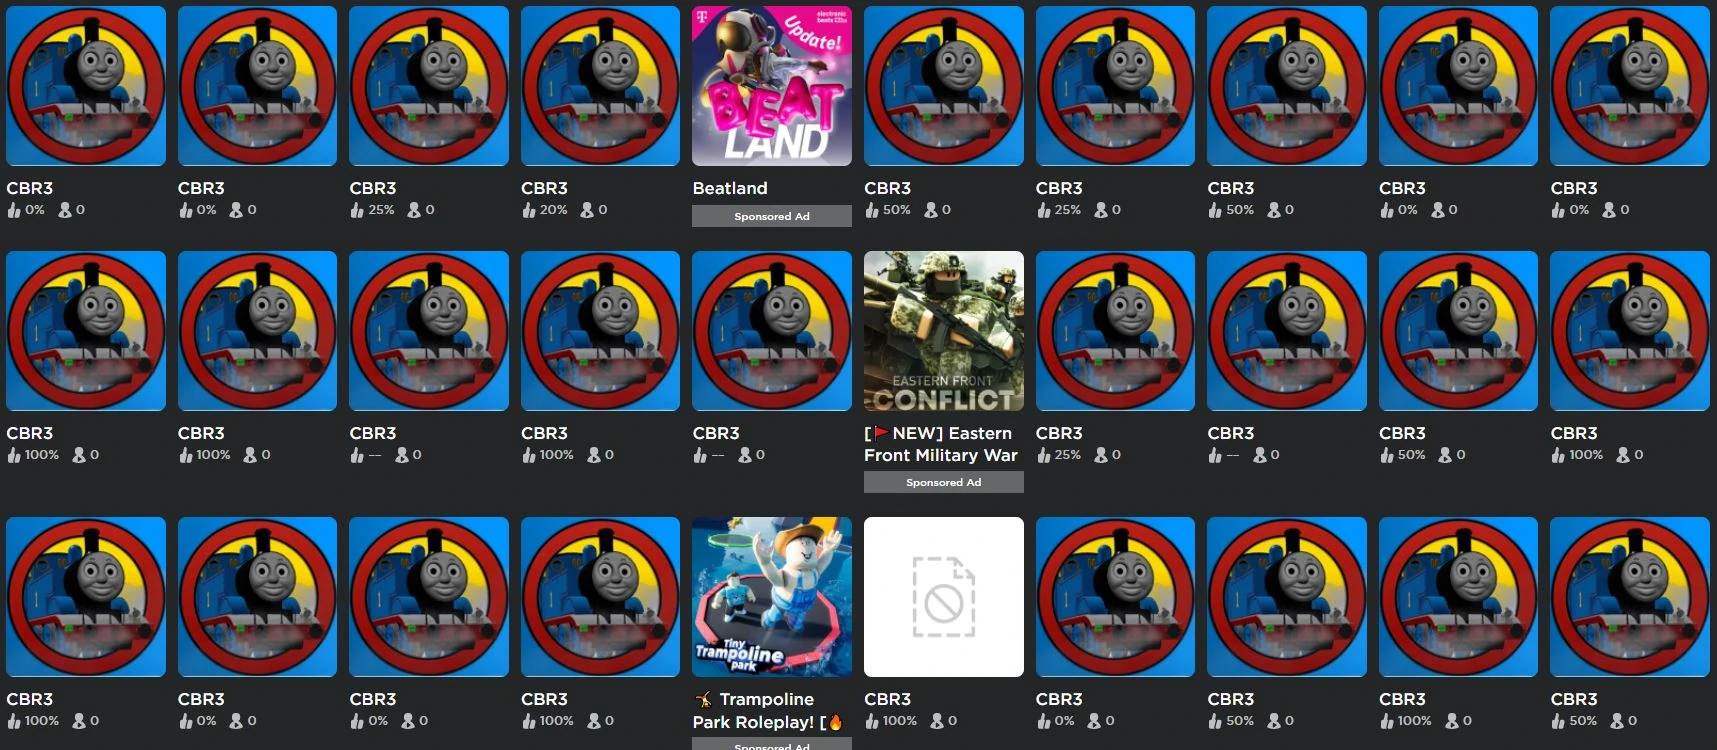Click the thumbs-up icon beside the 20% rating

(x=528, y=210)
